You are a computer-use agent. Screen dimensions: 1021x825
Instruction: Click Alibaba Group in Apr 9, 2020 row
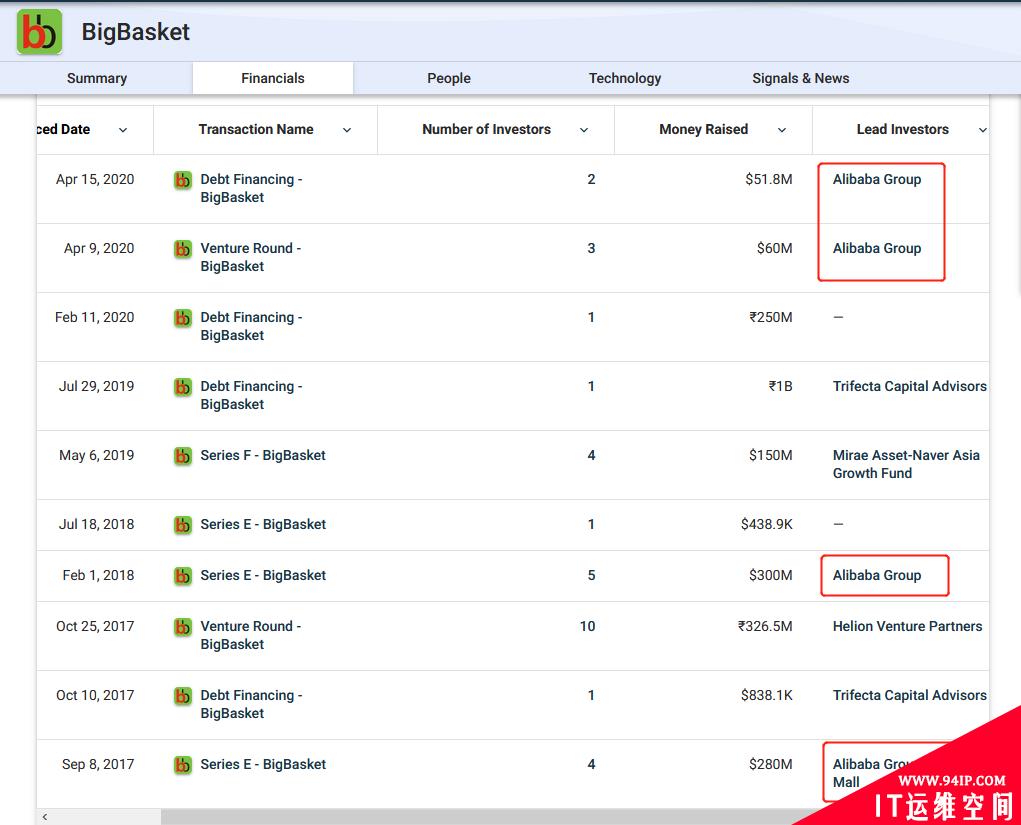[876, 248]
